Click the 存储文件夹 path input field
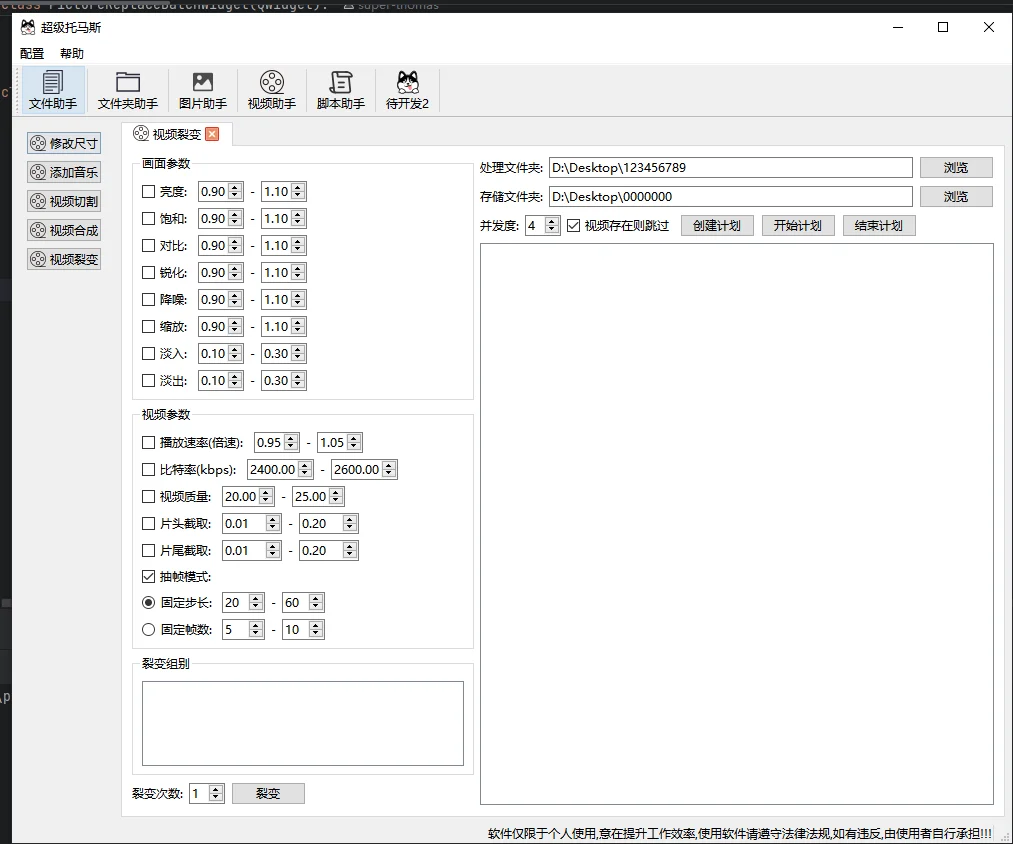 (x=731, y=196)
